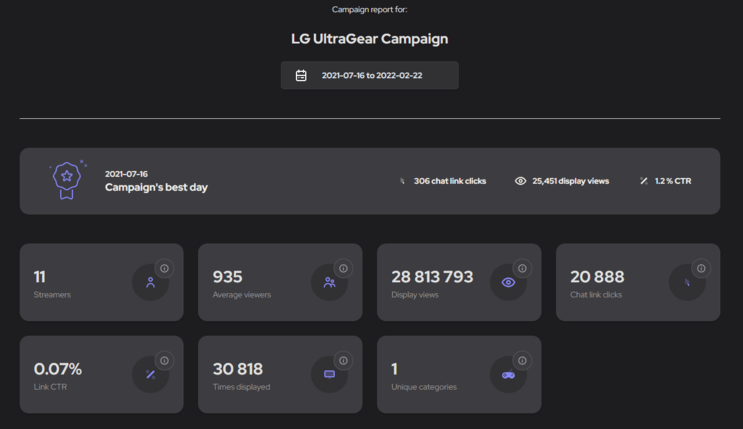Click the 'Average viewers' label
Viewport: 743px width, 429px height.
point(242,295)
